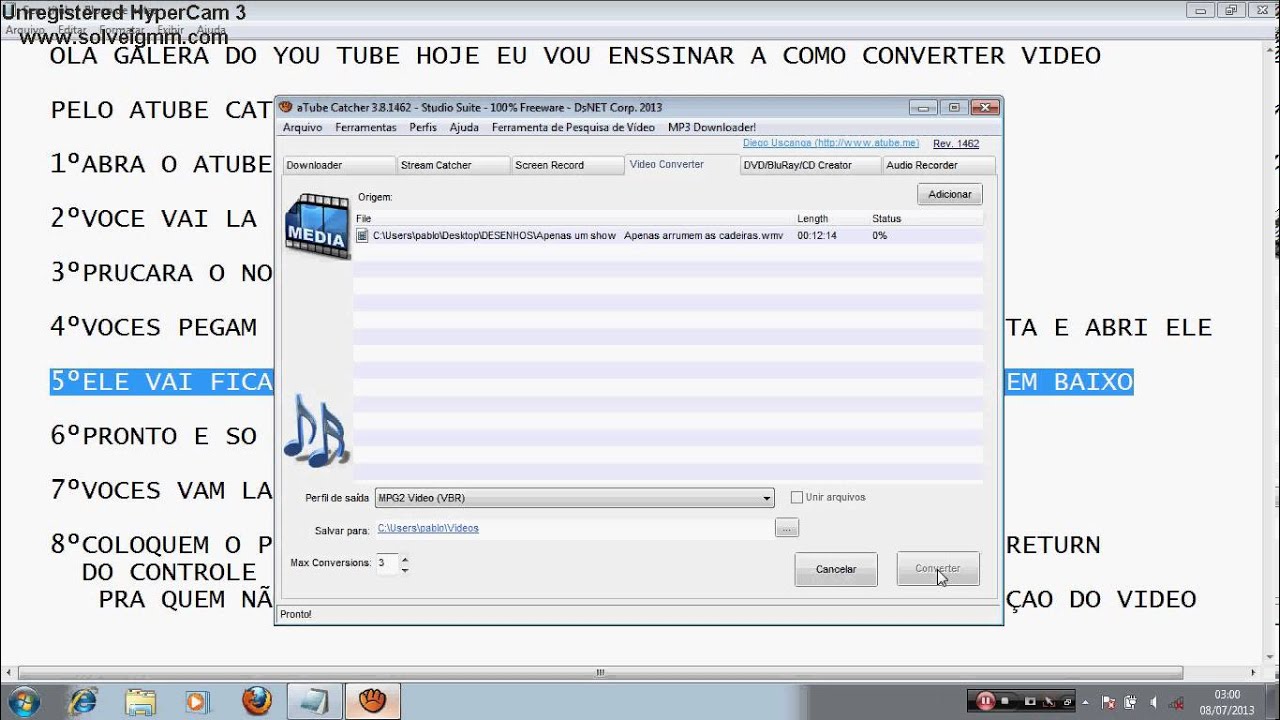Click the power plug tray icon
This screenshot has width=1280, height=720.
pyautogui.click(x=1130, y=702)
